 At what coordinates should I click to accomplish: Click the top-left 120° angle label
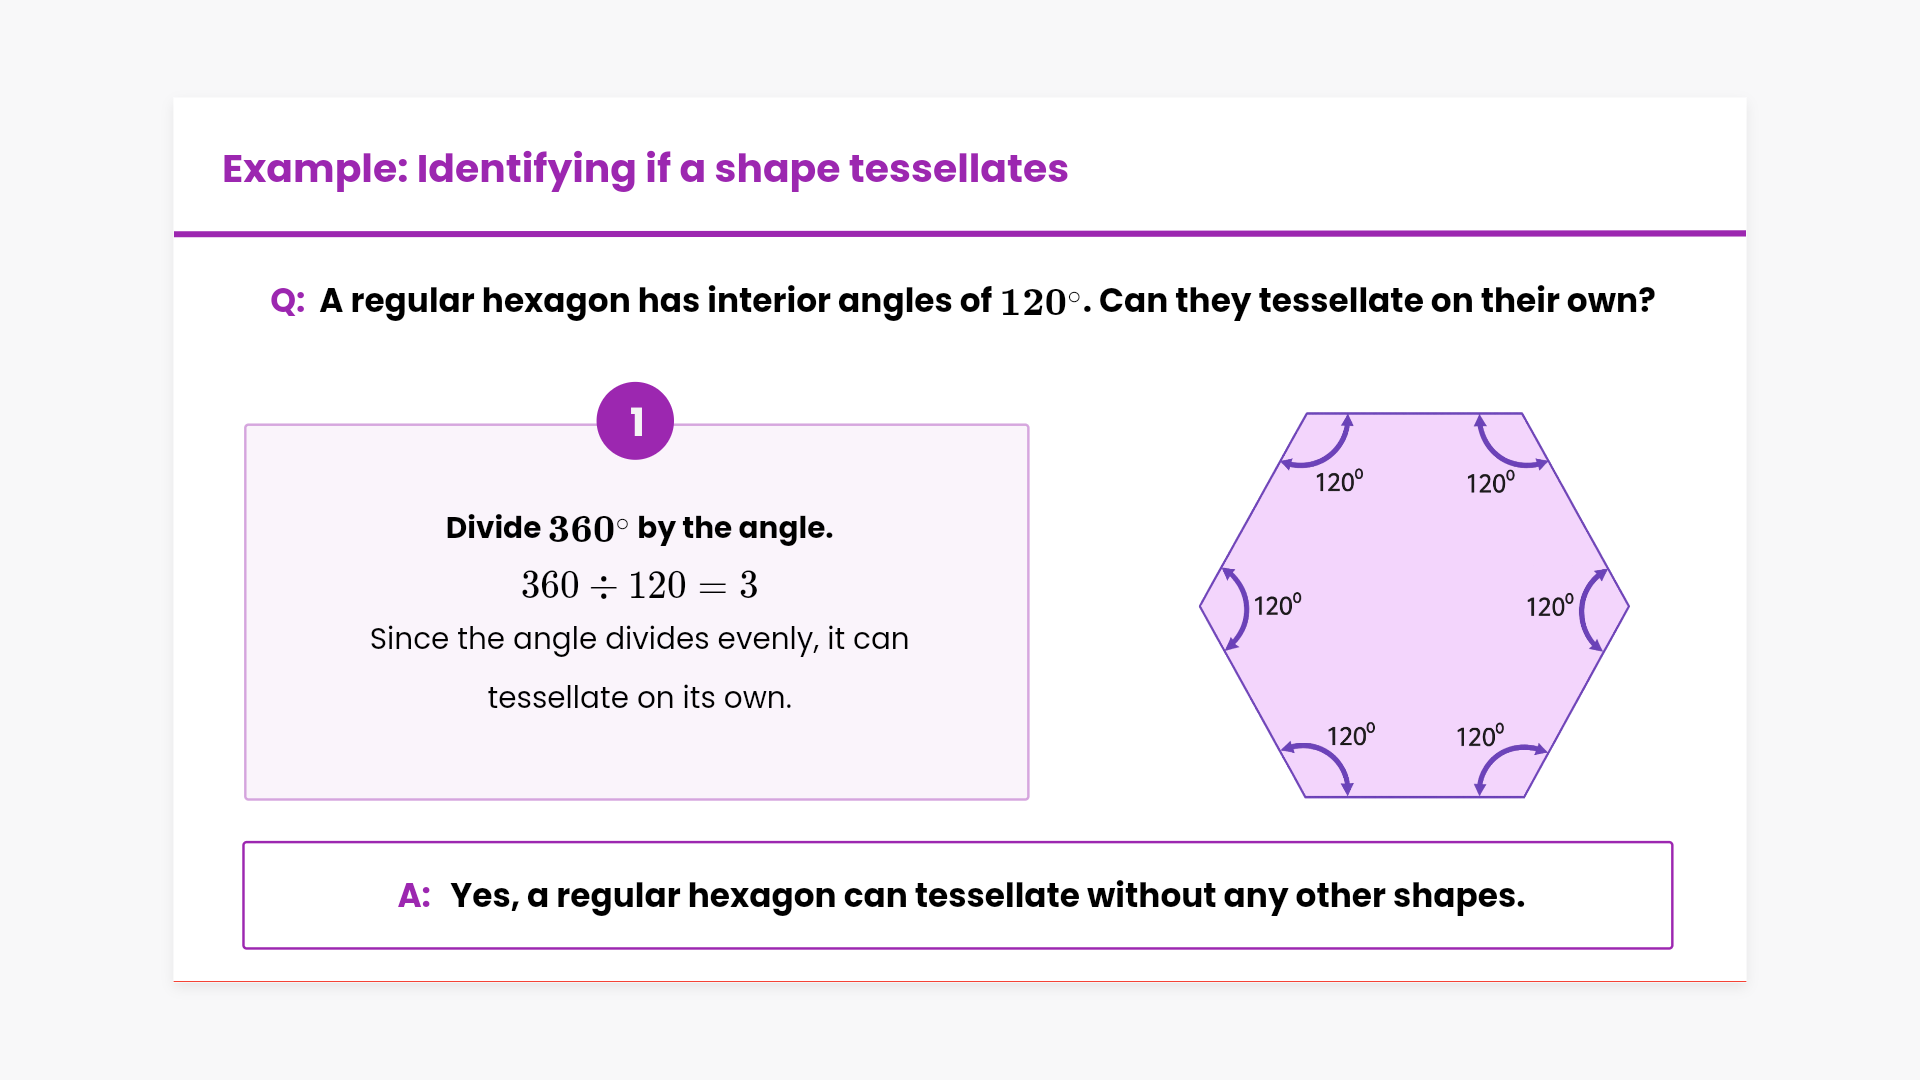tap(1339, 482)
